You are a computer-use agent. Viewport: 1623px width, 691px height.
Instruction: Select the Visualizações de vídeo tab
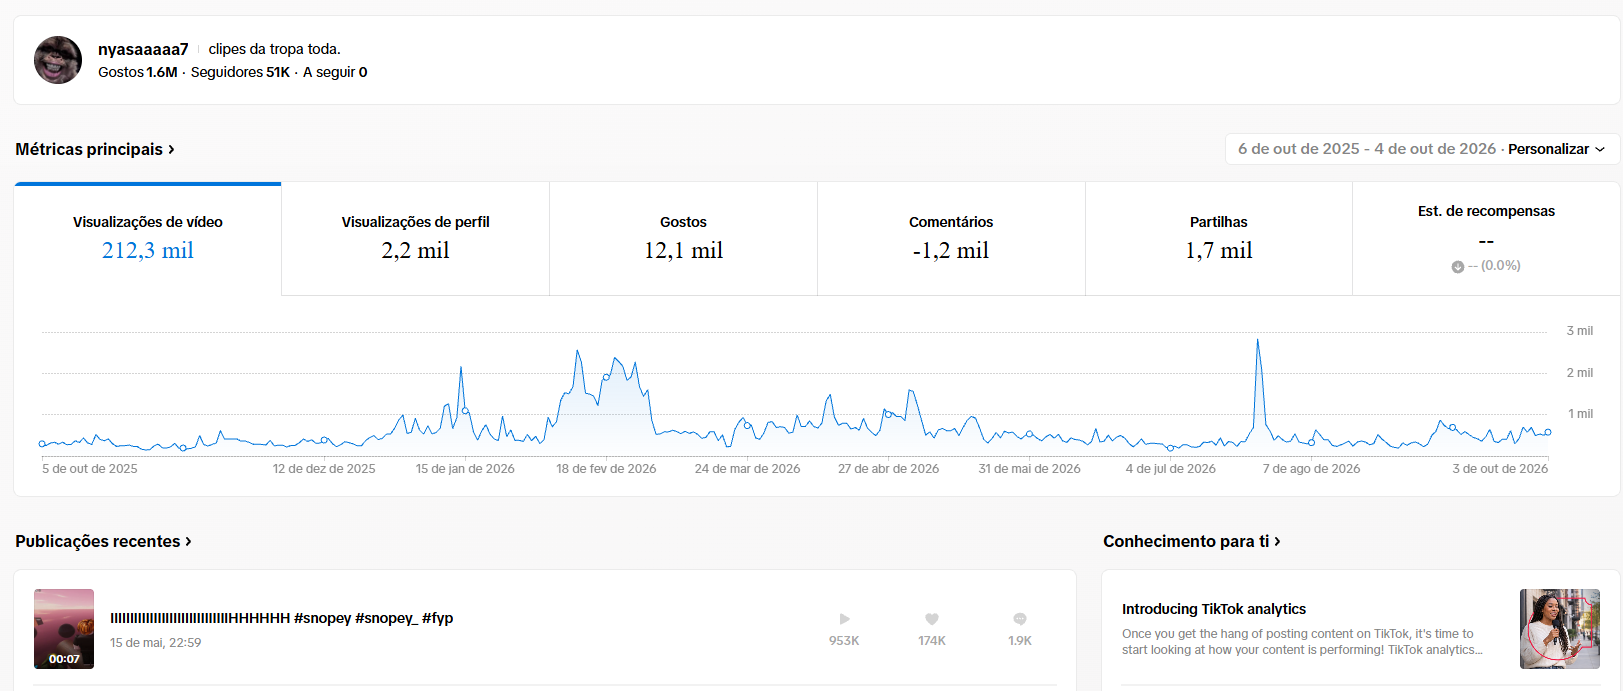pyautogui.click(x=148, y=239)
